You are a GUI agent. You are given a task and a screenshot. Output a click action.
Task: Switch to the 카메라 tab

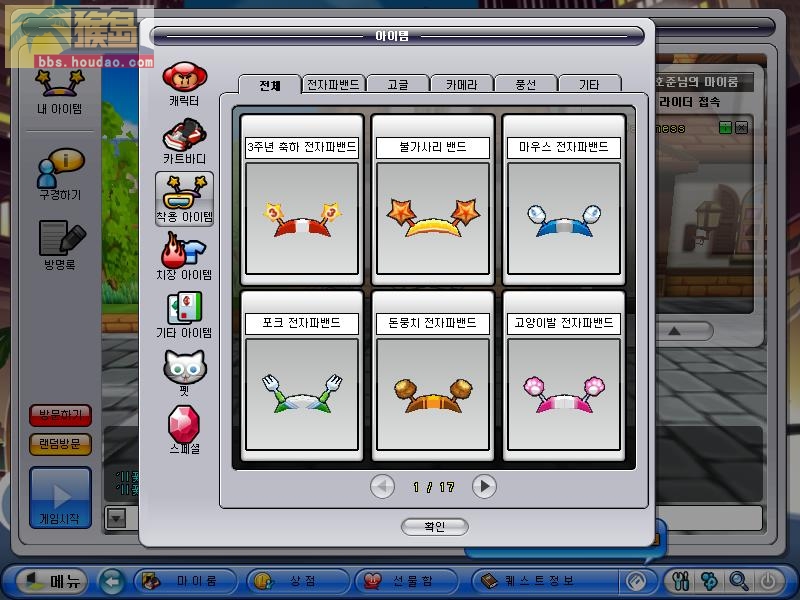click(462, 84)
